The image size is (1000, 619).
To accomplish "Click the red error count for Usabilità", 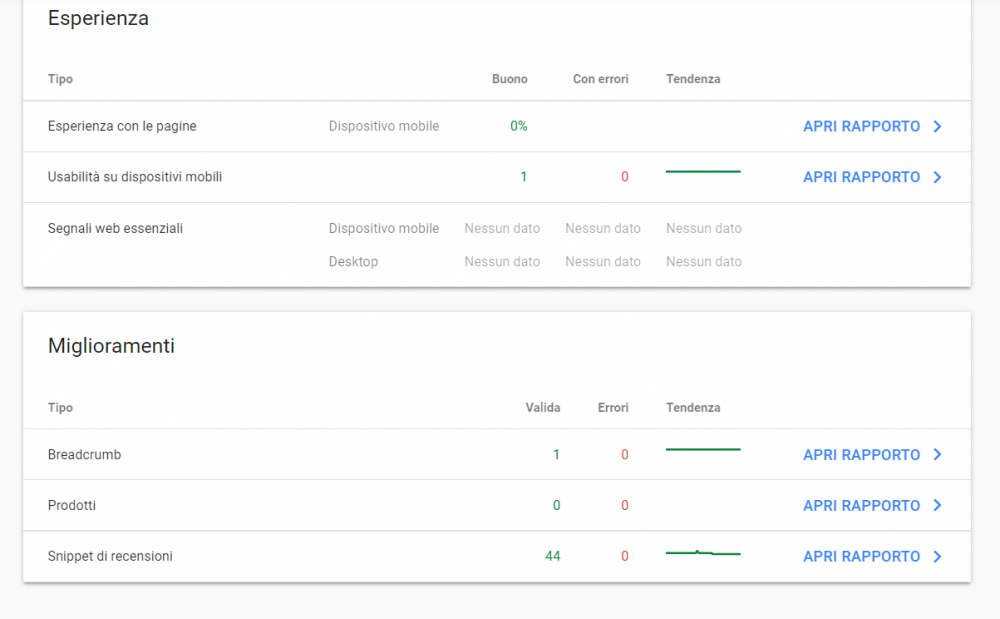I will point(624,176).
